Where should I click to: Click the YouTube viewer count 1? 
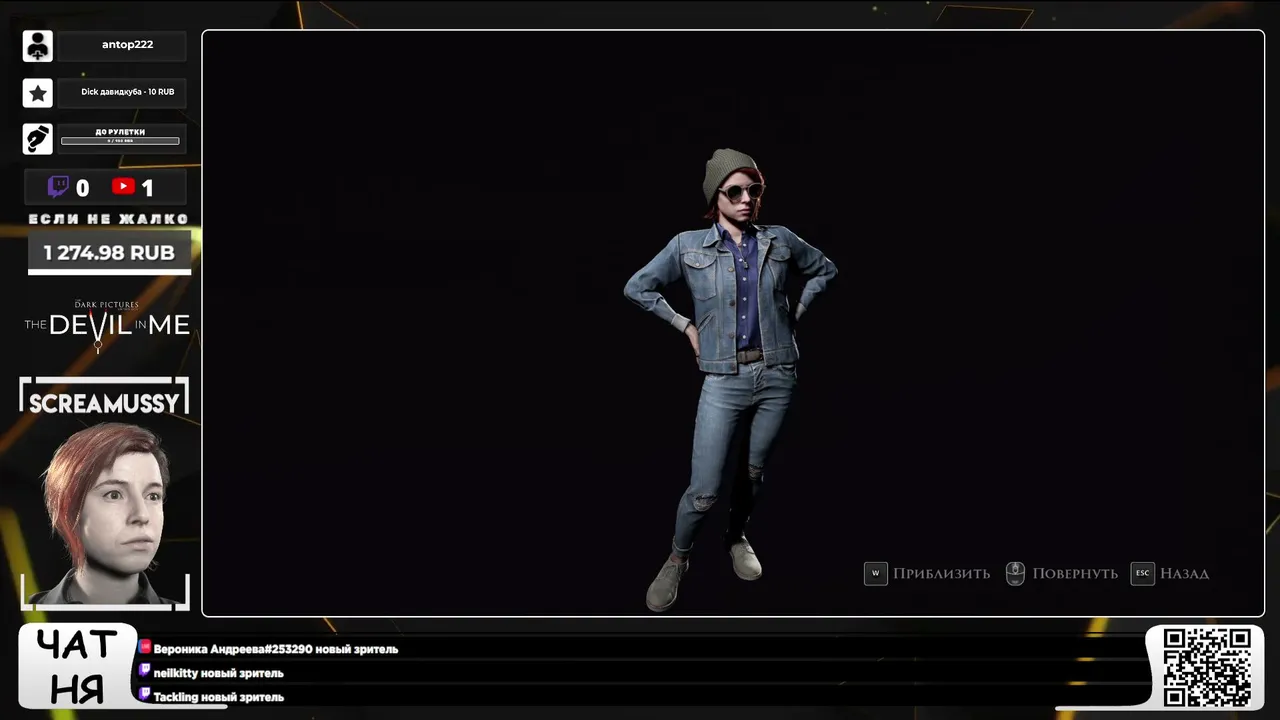point(147,188)
